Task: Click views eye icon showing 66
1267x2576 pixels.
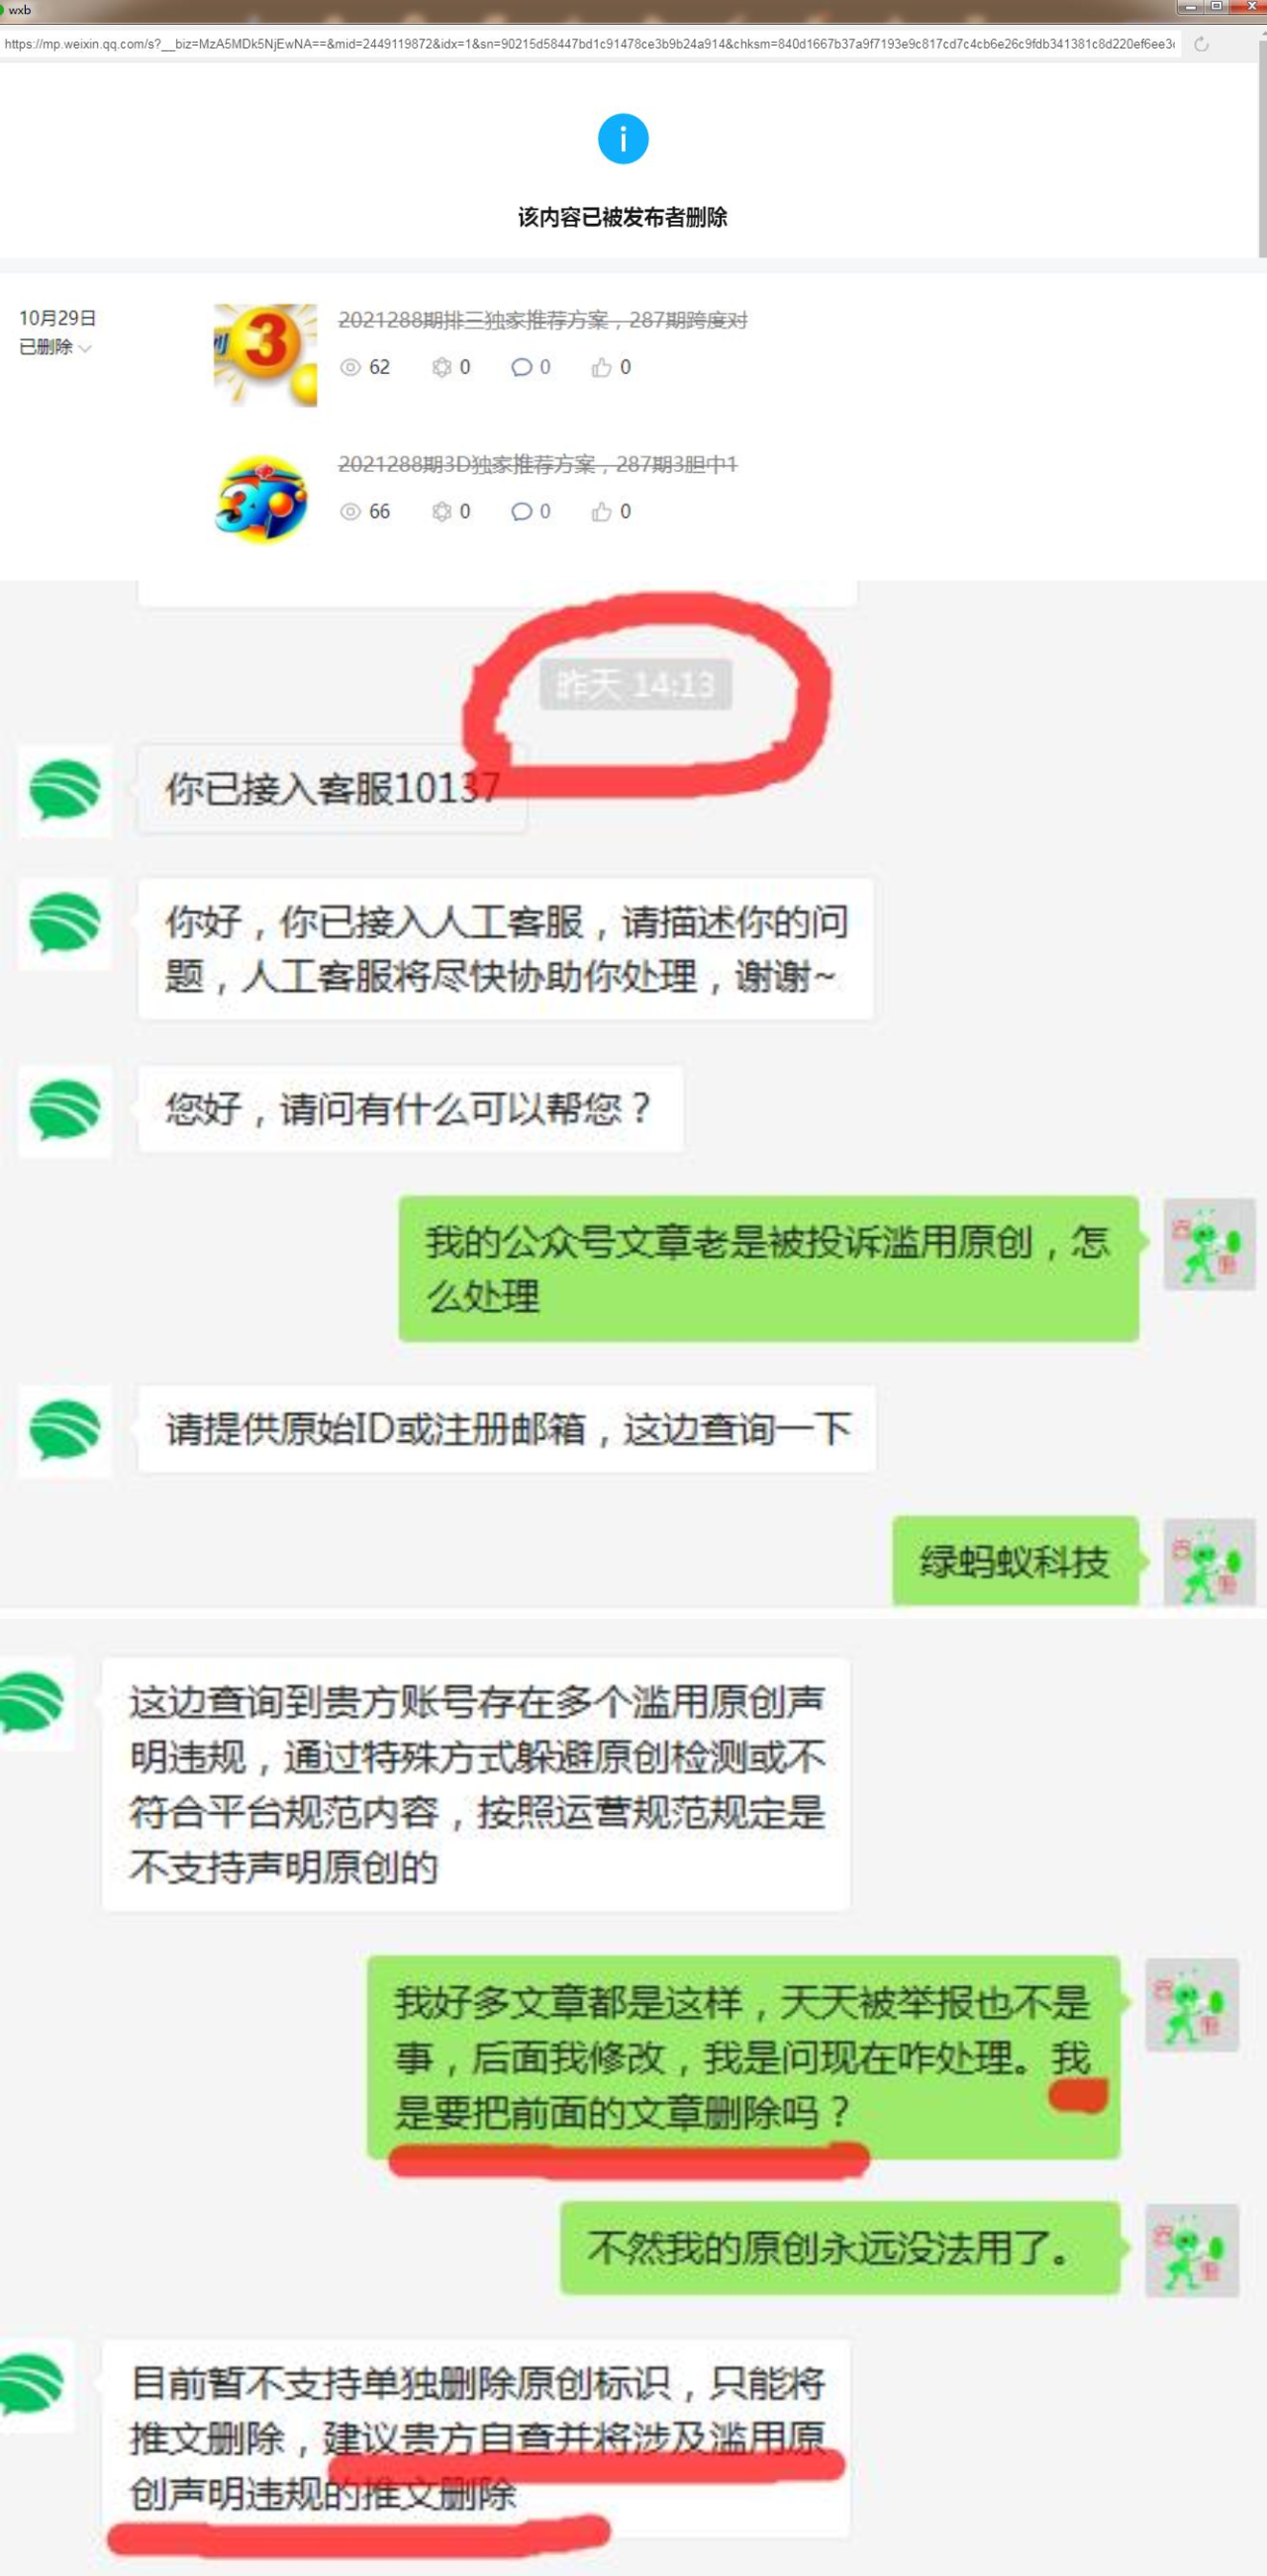Action: pos(350,512)
